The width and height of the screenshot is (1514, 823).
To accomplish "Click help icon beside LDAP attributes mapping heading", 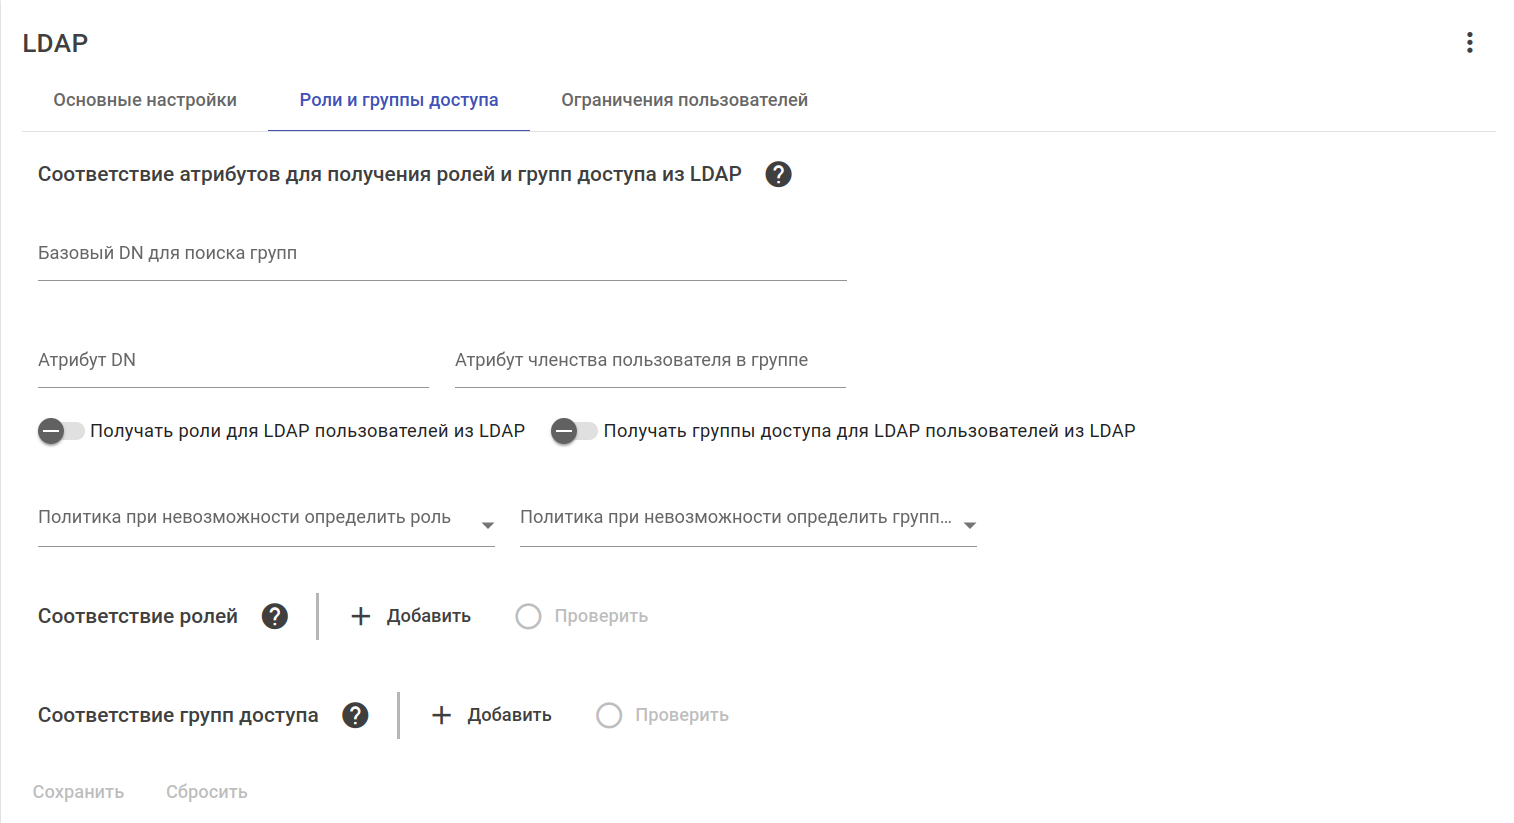I will pyautogui.click(x=778, y=174).
